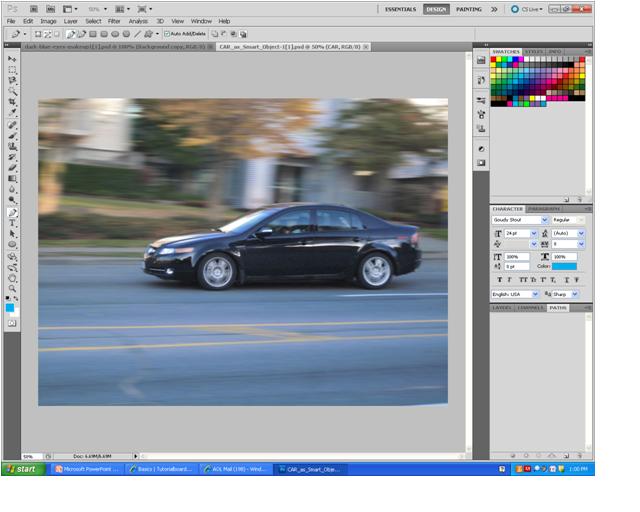Toggle the Auto Add/Delete checkbox
This screenshot has height=512, width=640.
tap(167, 34)
